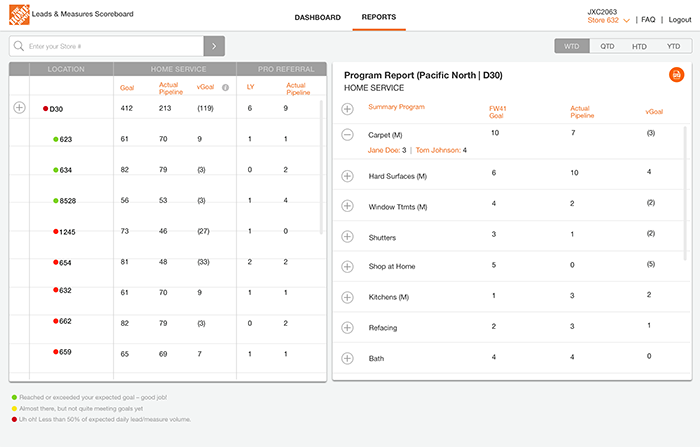Click the Goal subheader in Home Service
700x447 pixels.
(x=127, y=88)
